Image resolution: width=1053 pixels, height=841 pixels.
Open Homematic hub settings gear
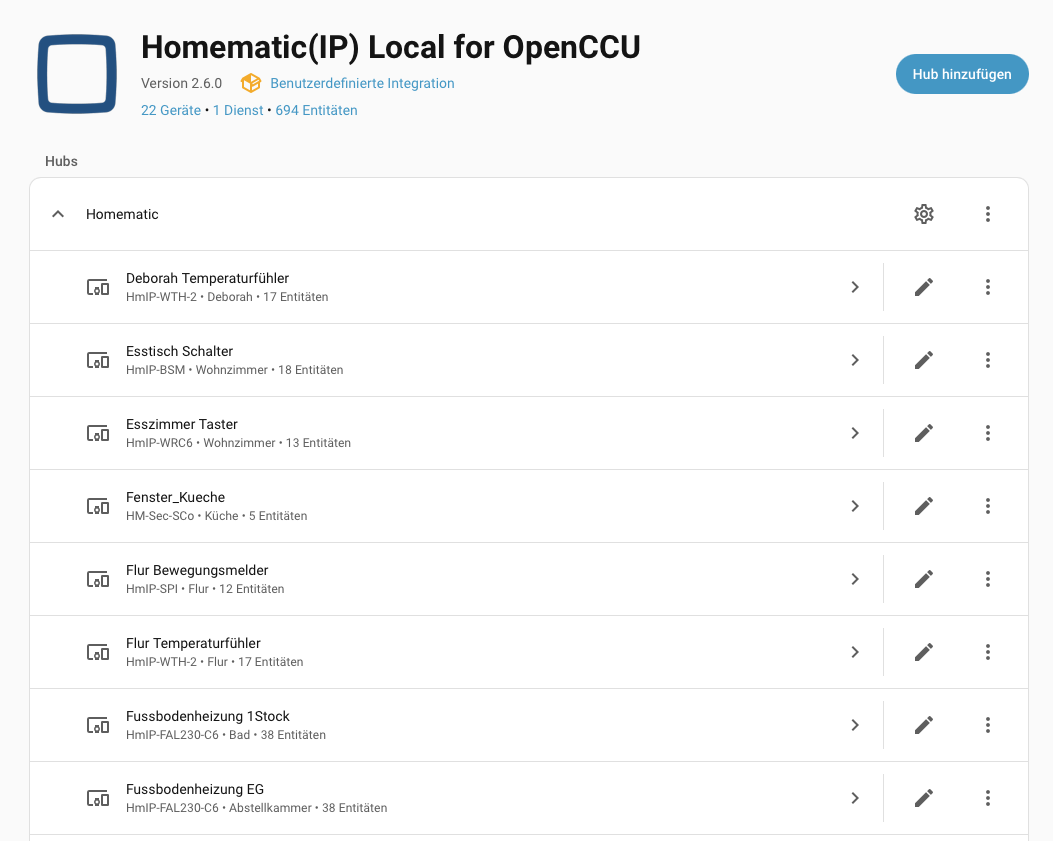pos(924,214)
